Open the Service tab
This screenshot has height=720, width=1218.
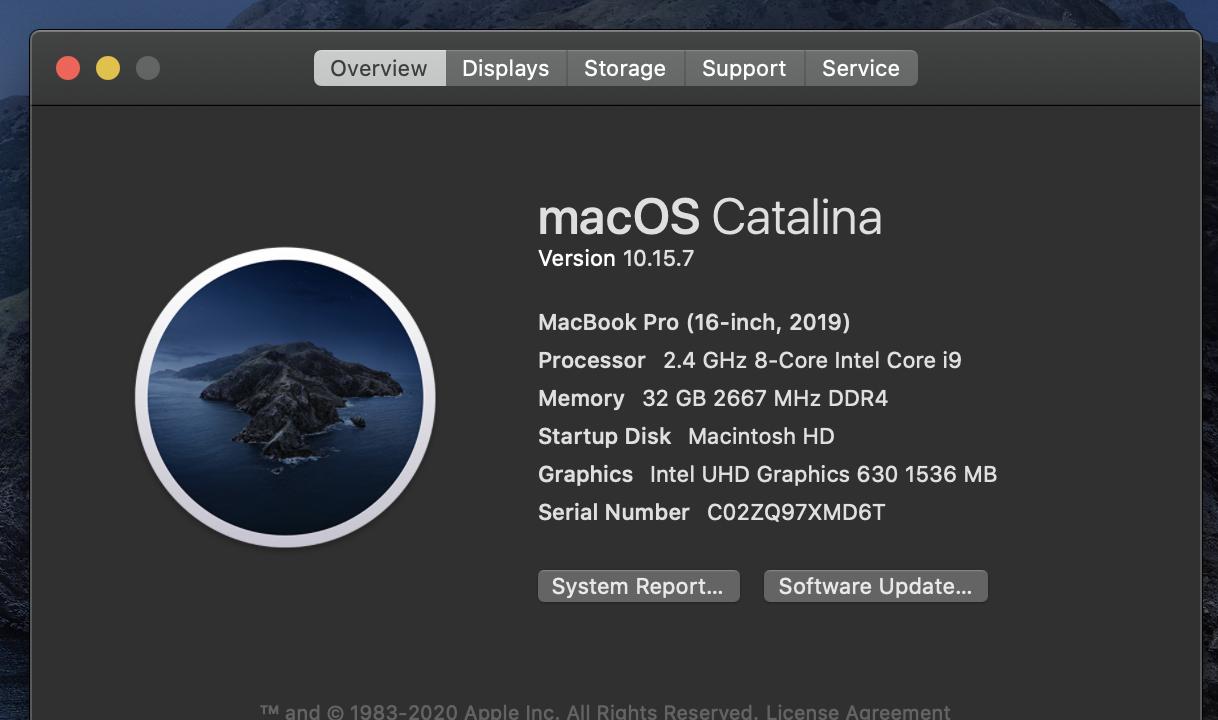(860, 68)
